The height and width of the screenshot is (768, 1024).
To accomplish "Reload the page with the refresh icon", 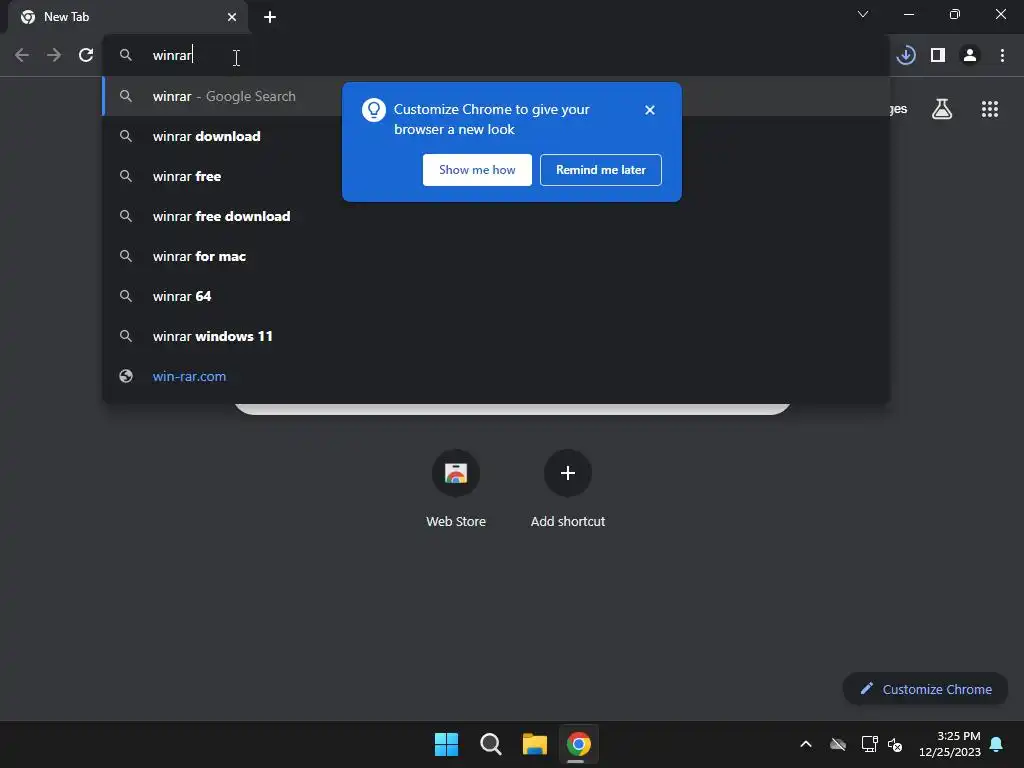I will pyautogui.click(x=86, y=56).
